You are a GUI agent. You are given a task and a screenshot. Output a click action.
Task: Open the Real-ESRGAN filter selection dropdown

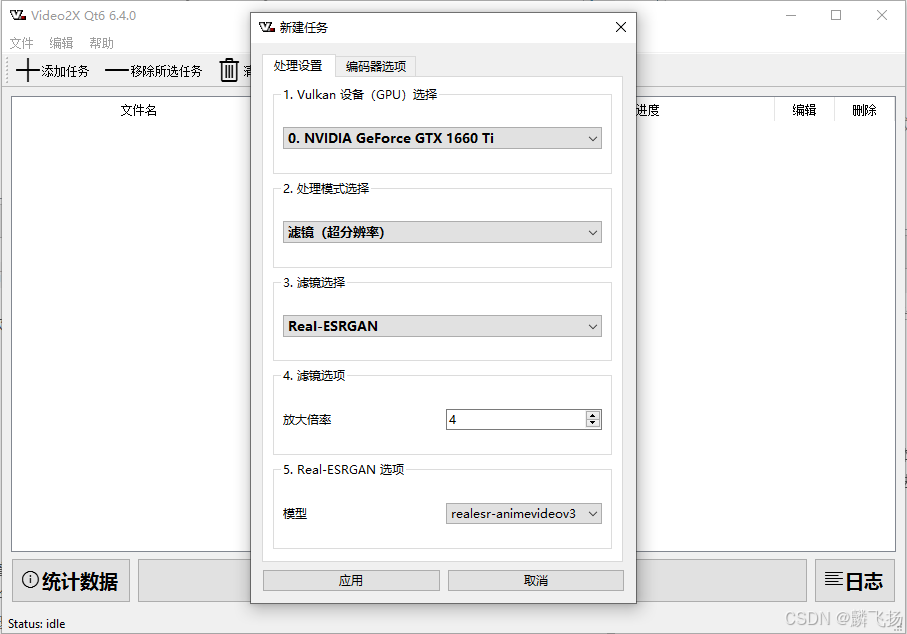(x=442, y=326)
